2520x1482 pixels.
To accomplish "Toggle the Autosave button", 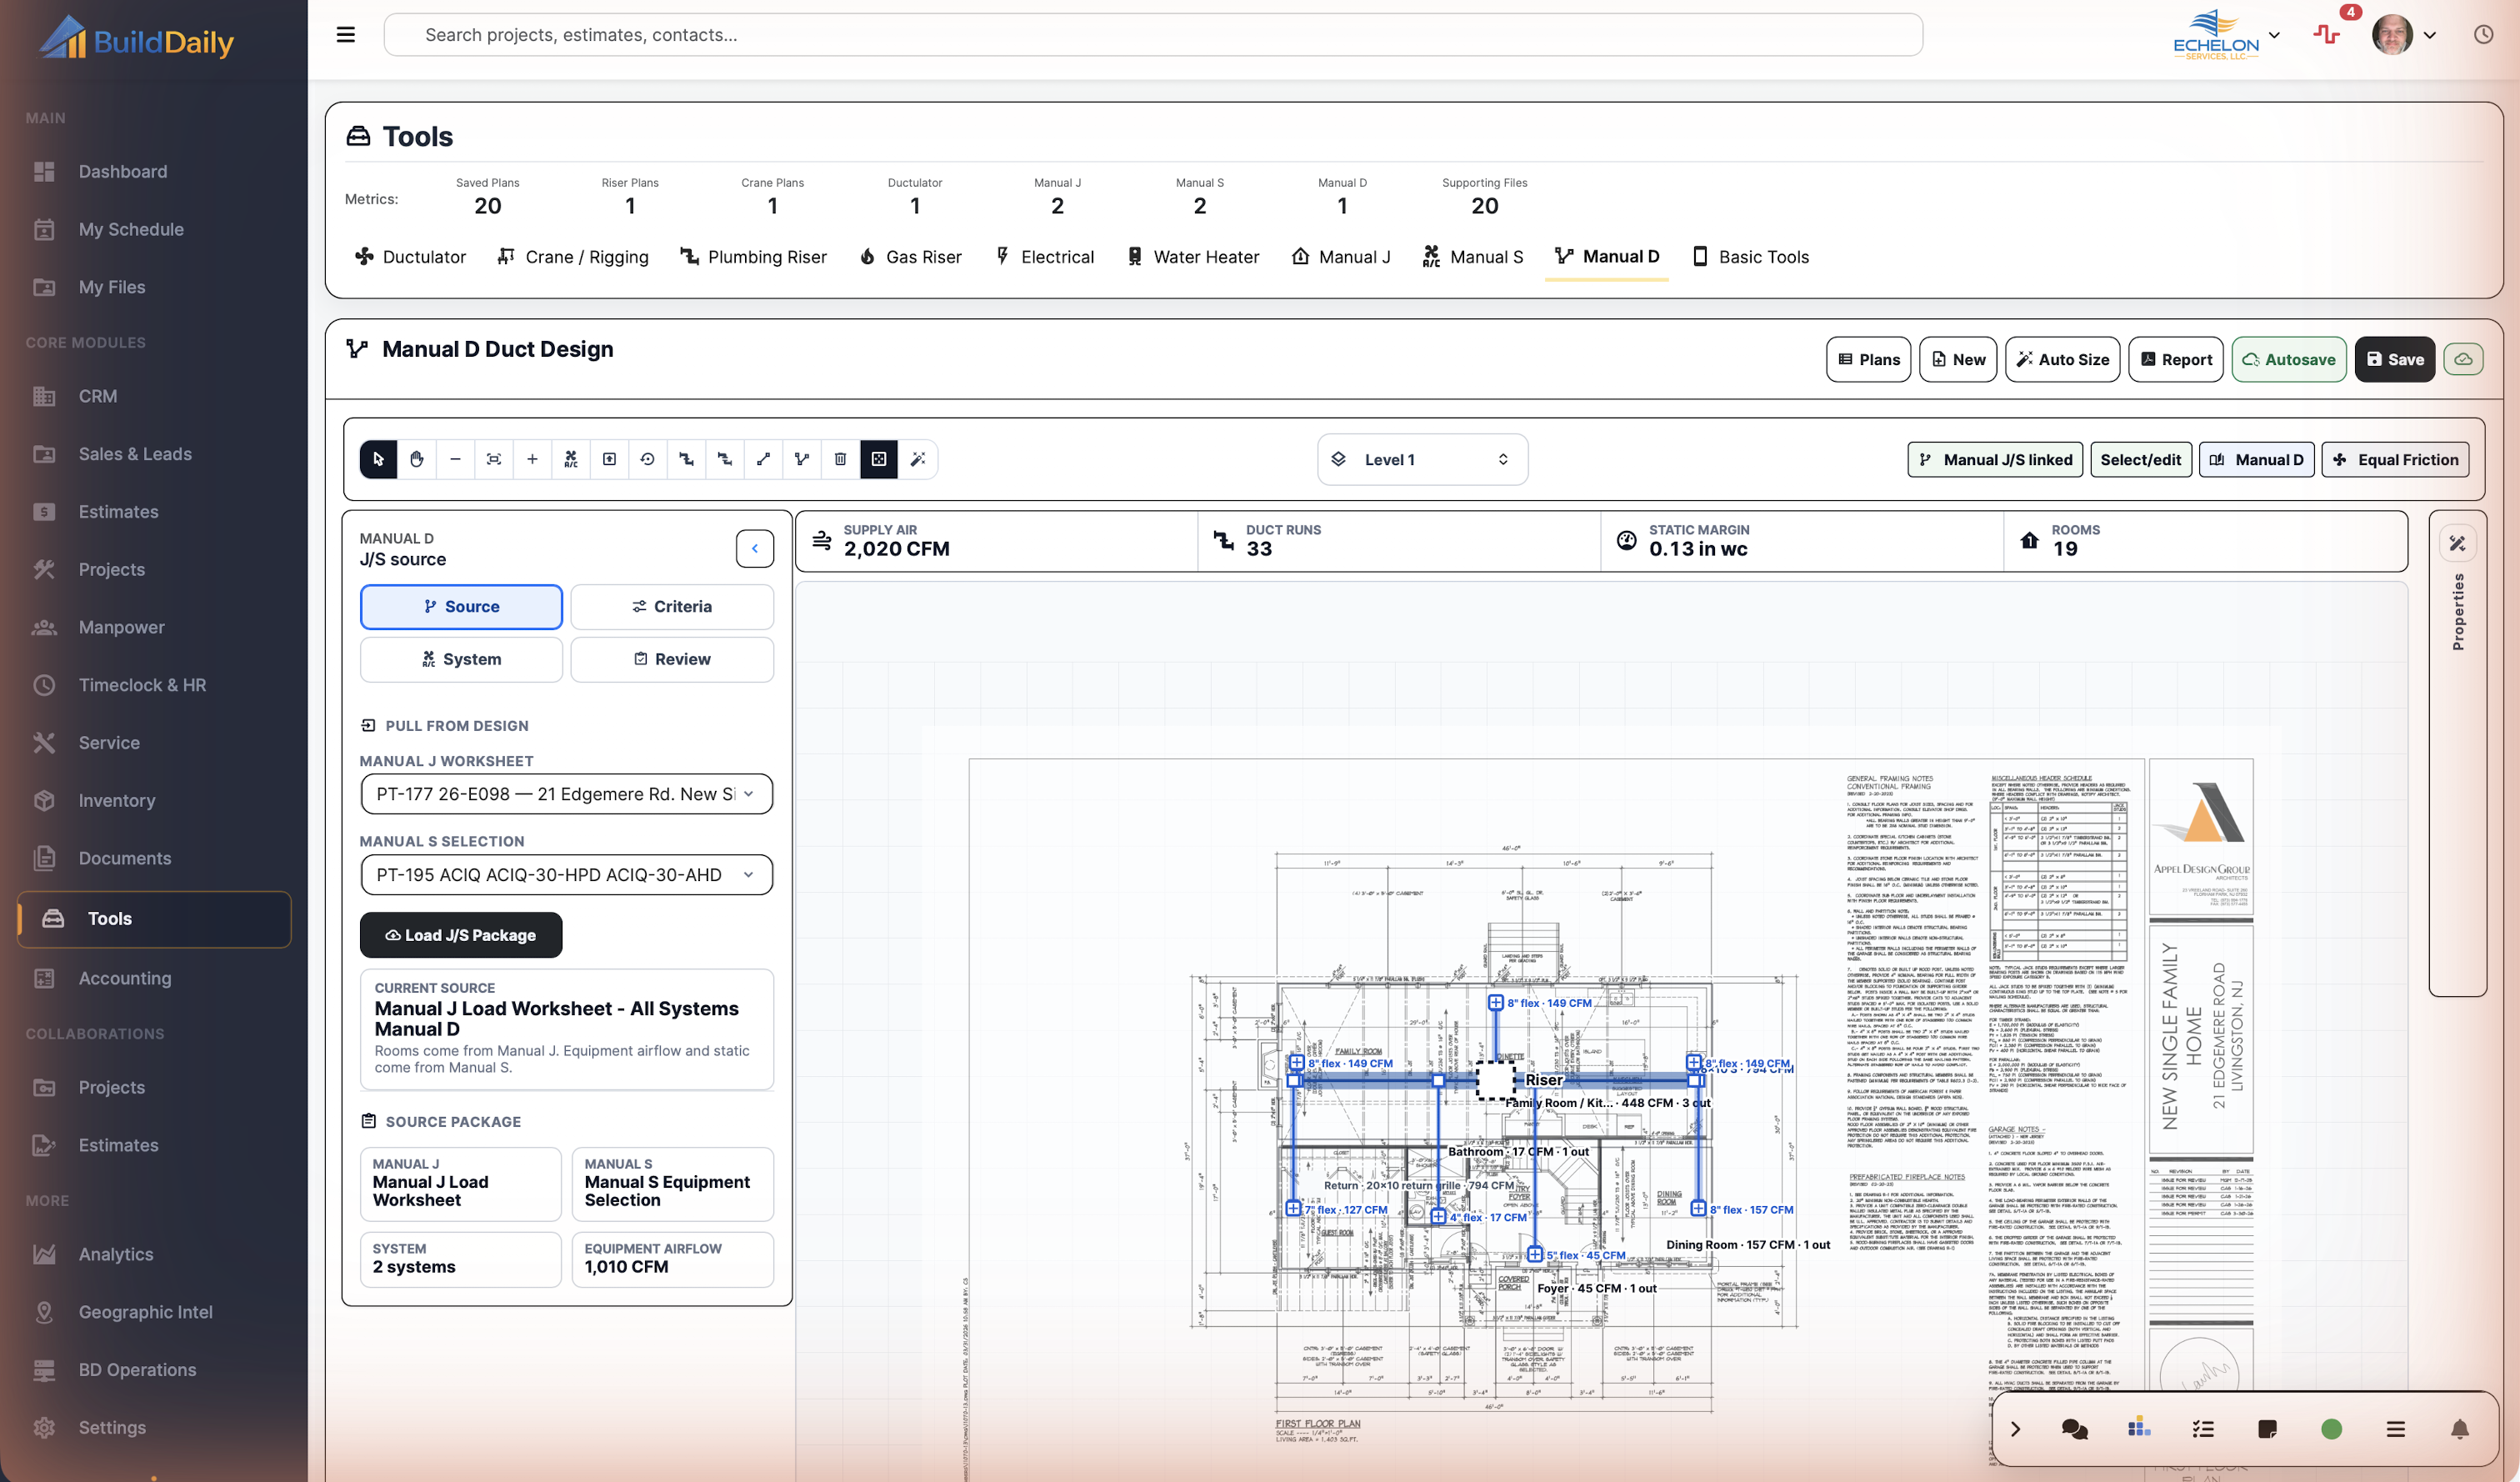I will point(2289,359).
